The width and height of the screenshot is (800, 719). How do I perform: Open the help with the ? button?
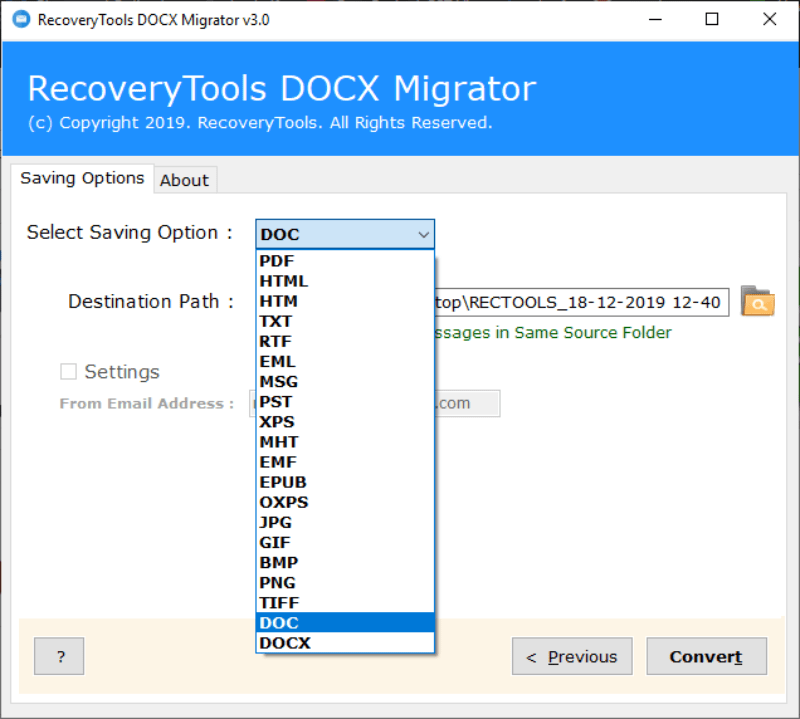click(x=59, y=656)
